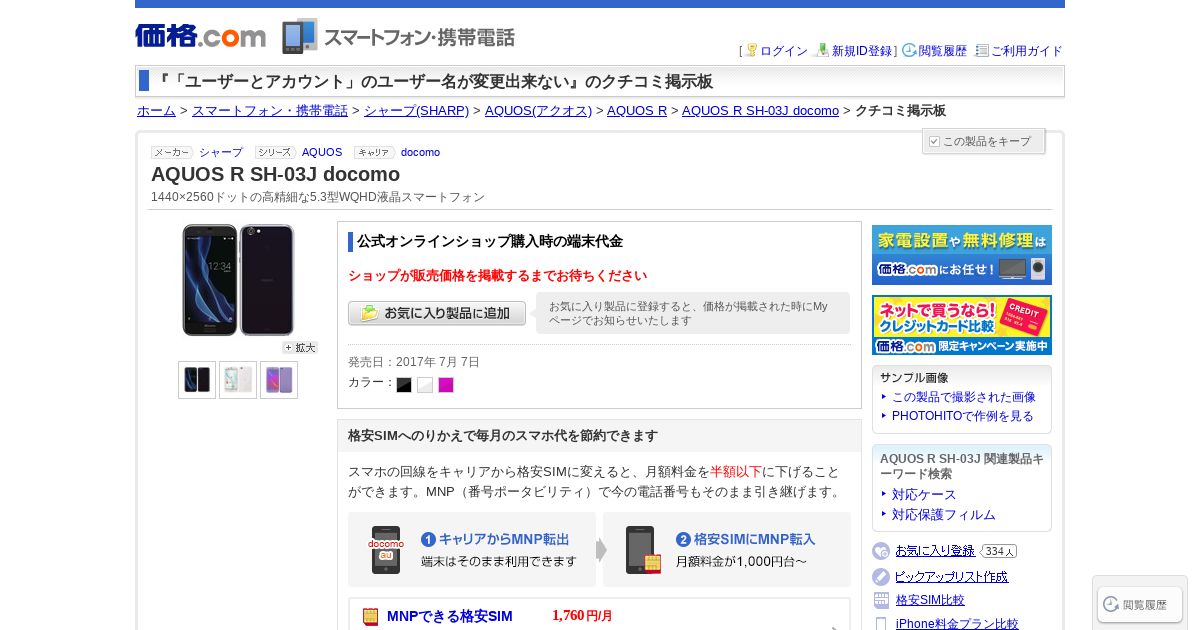1200x630 pixels.
Task: Open この製品で撮影された画像 link
Action: (x=964, y=397)
